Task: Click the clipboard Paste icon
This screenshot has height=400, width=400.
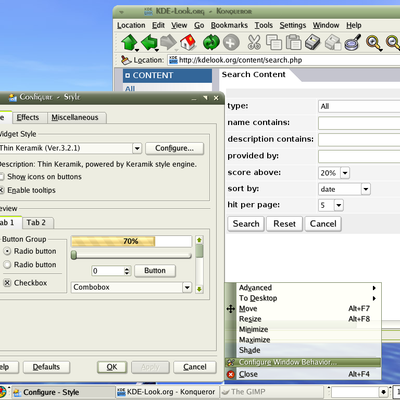Action: [x=294, y=42]
